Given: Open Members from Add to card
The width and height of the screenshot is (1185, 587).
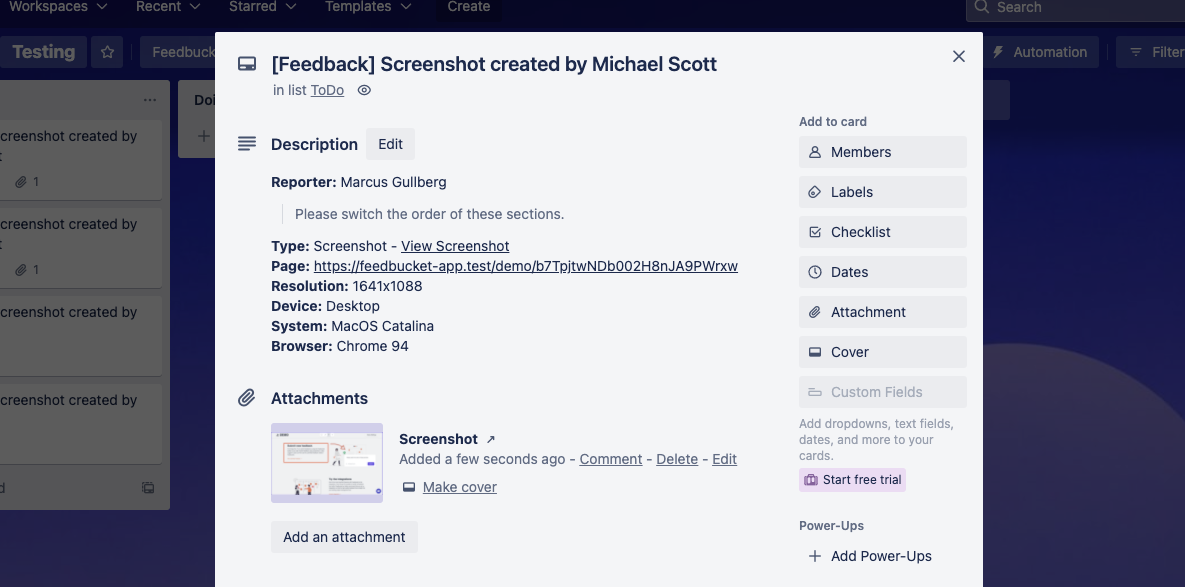Looking at the screenshot, I should point(883,152).
